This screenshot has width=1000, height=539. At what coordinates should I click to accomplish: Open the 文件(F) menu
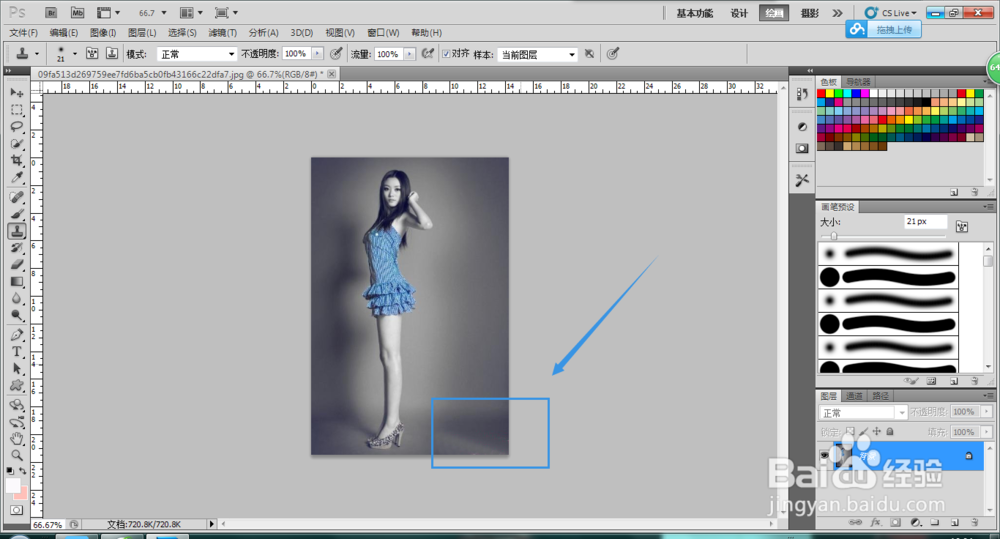click(24, 33)
